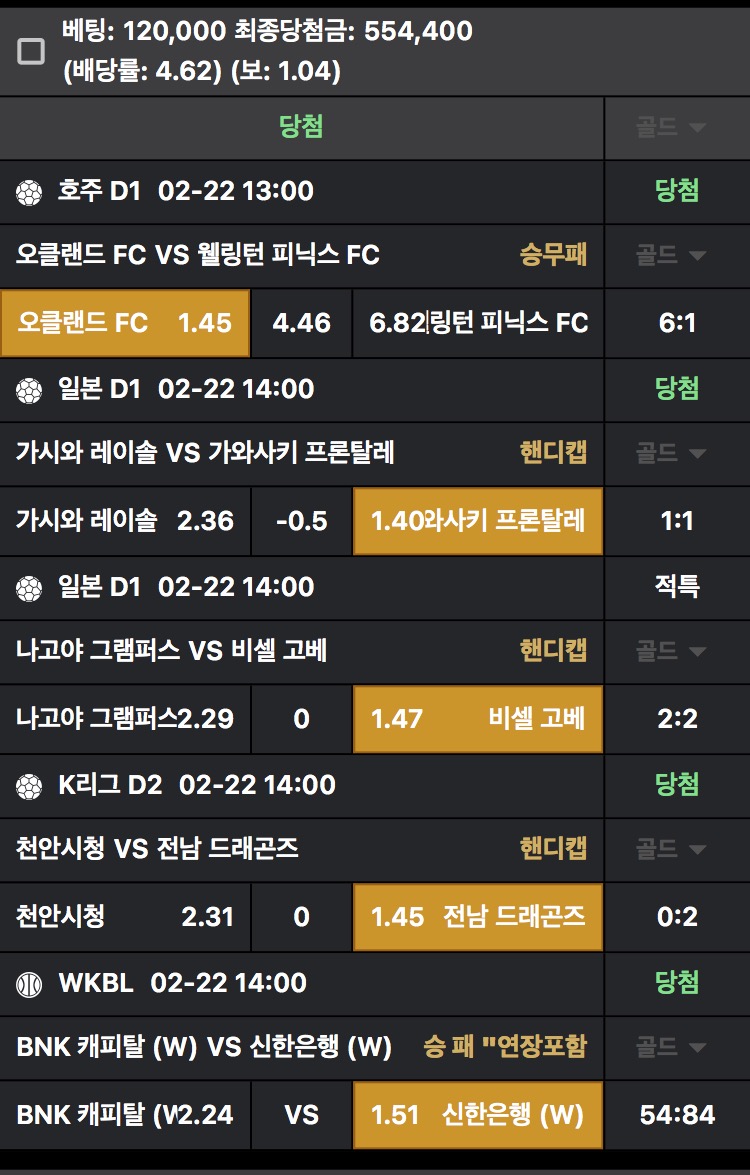The width and height of the screenshot is (750, 1175).
Task: Tick the checkbox next to the 베팅 summary
Action: tap(32, 51)
